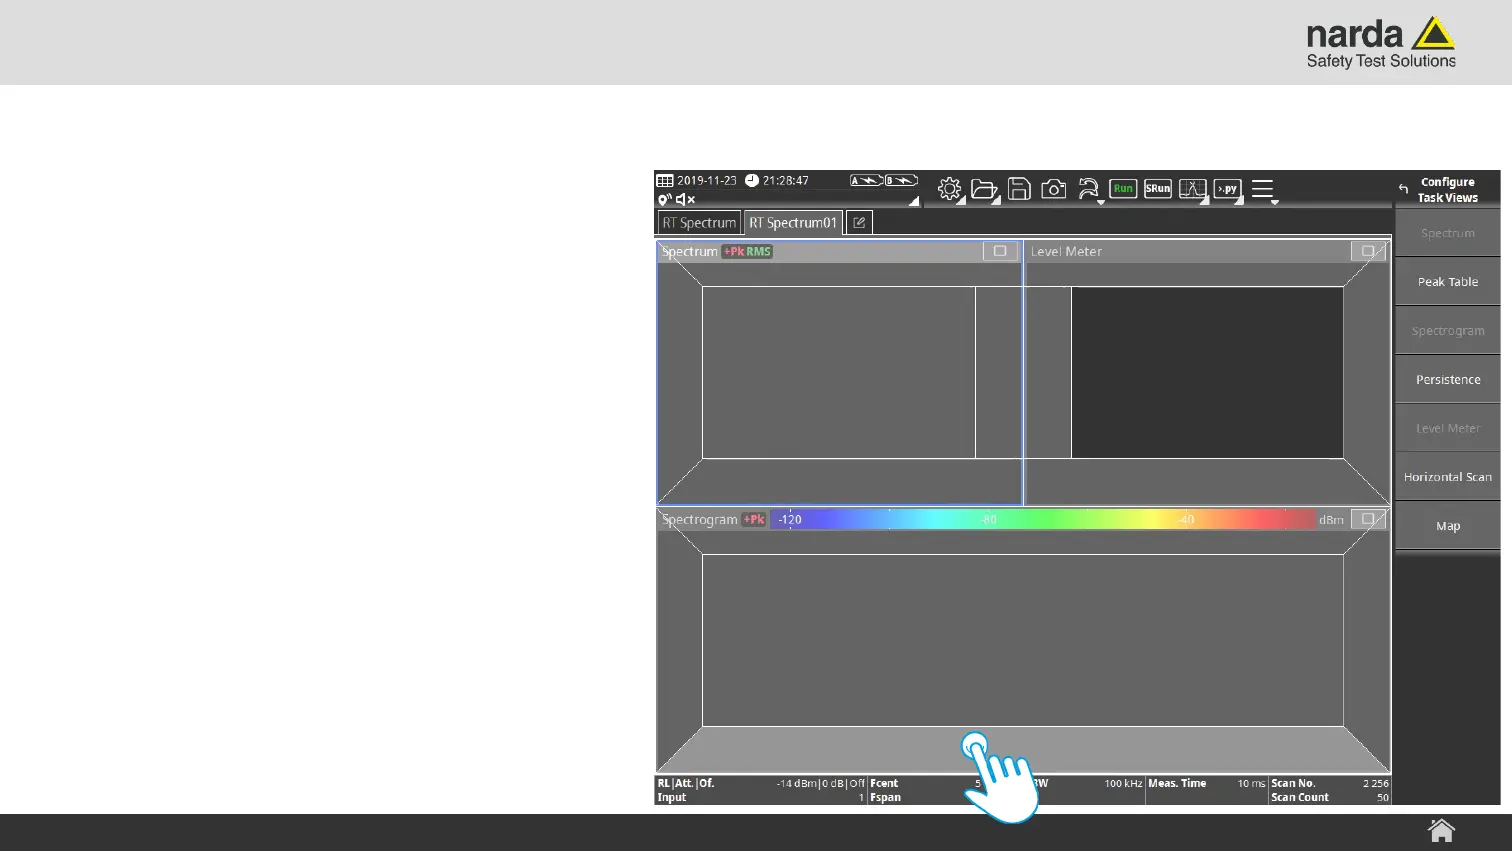Click the save floppy disk icon
1512x851 pixels.
tap(1019, 189)
